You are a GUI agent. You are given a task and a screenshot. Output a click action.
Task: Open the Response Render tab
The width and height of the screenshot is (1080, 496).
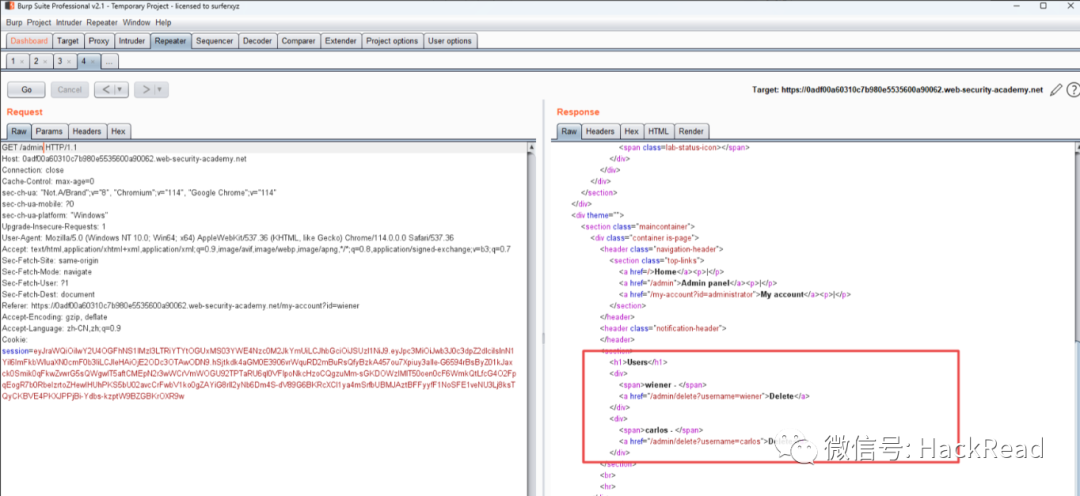point(691,131)
